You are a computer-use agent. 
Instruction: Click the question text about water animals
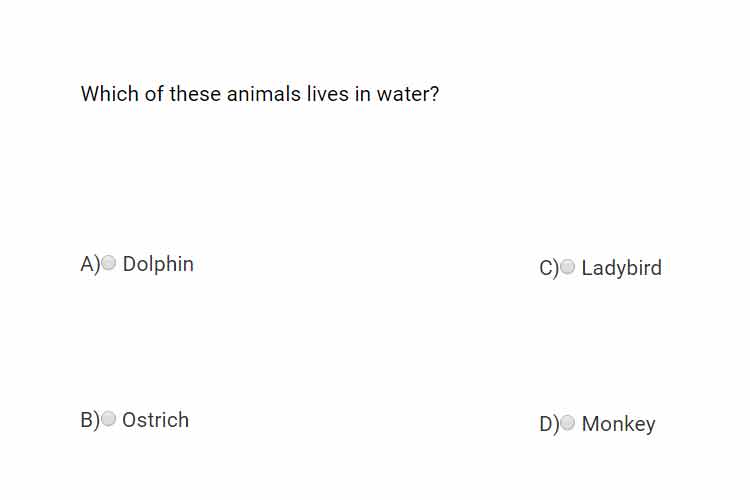pyautogui.click(x=260, y=94)
